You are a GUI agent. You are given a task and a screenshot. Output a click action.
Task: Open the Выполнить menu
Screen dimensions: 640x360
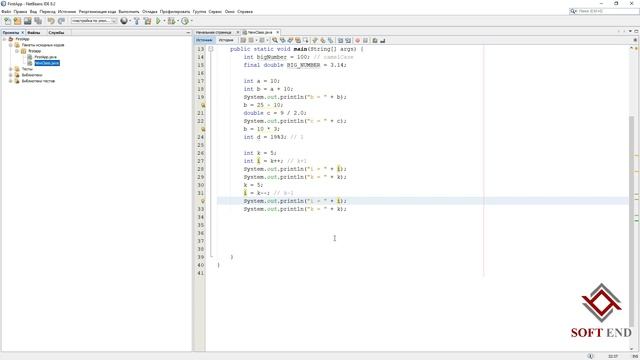coord(129,11)
